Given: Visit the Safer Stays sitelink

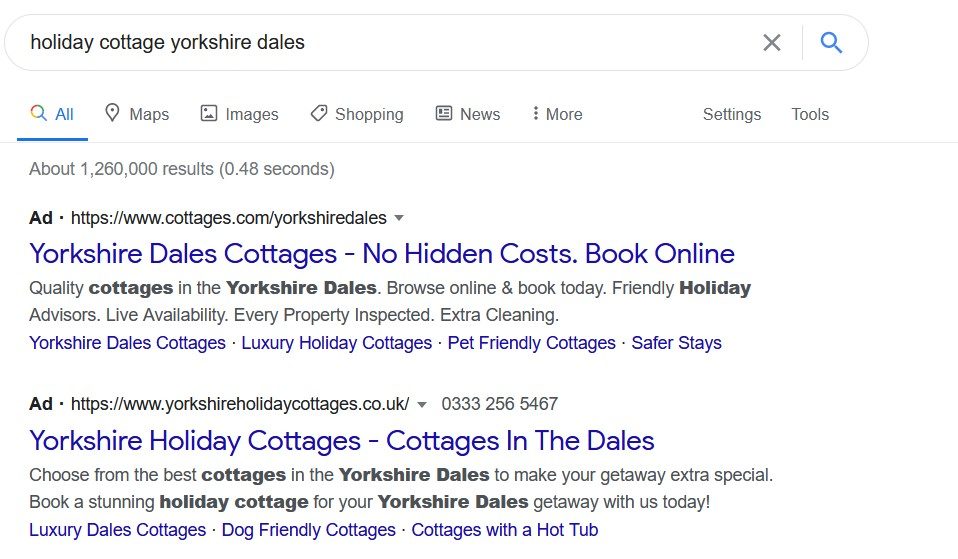Looking at the screenshot, I should pyautogui.click(x=677, y=343).
